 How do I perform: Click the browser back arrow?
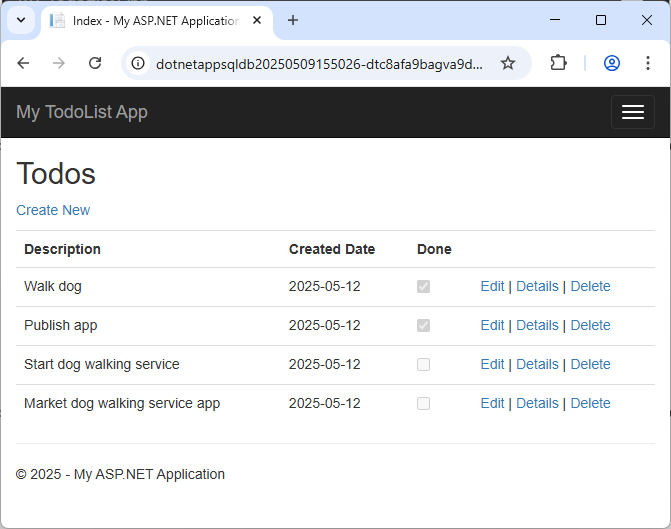point(24,63)
